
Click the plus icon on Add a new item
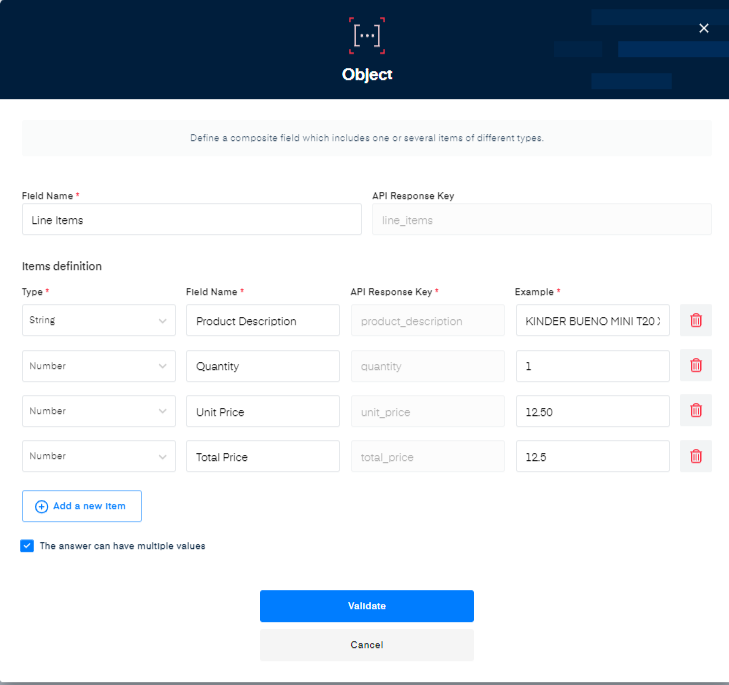click(42, 507)
